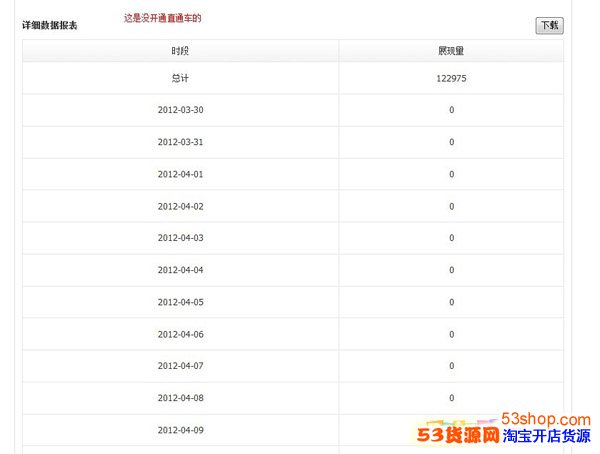This screenshot has height=454, width=600.
Task: Click the 0 value in 2012-04-08 row
Action: (452, 398)
